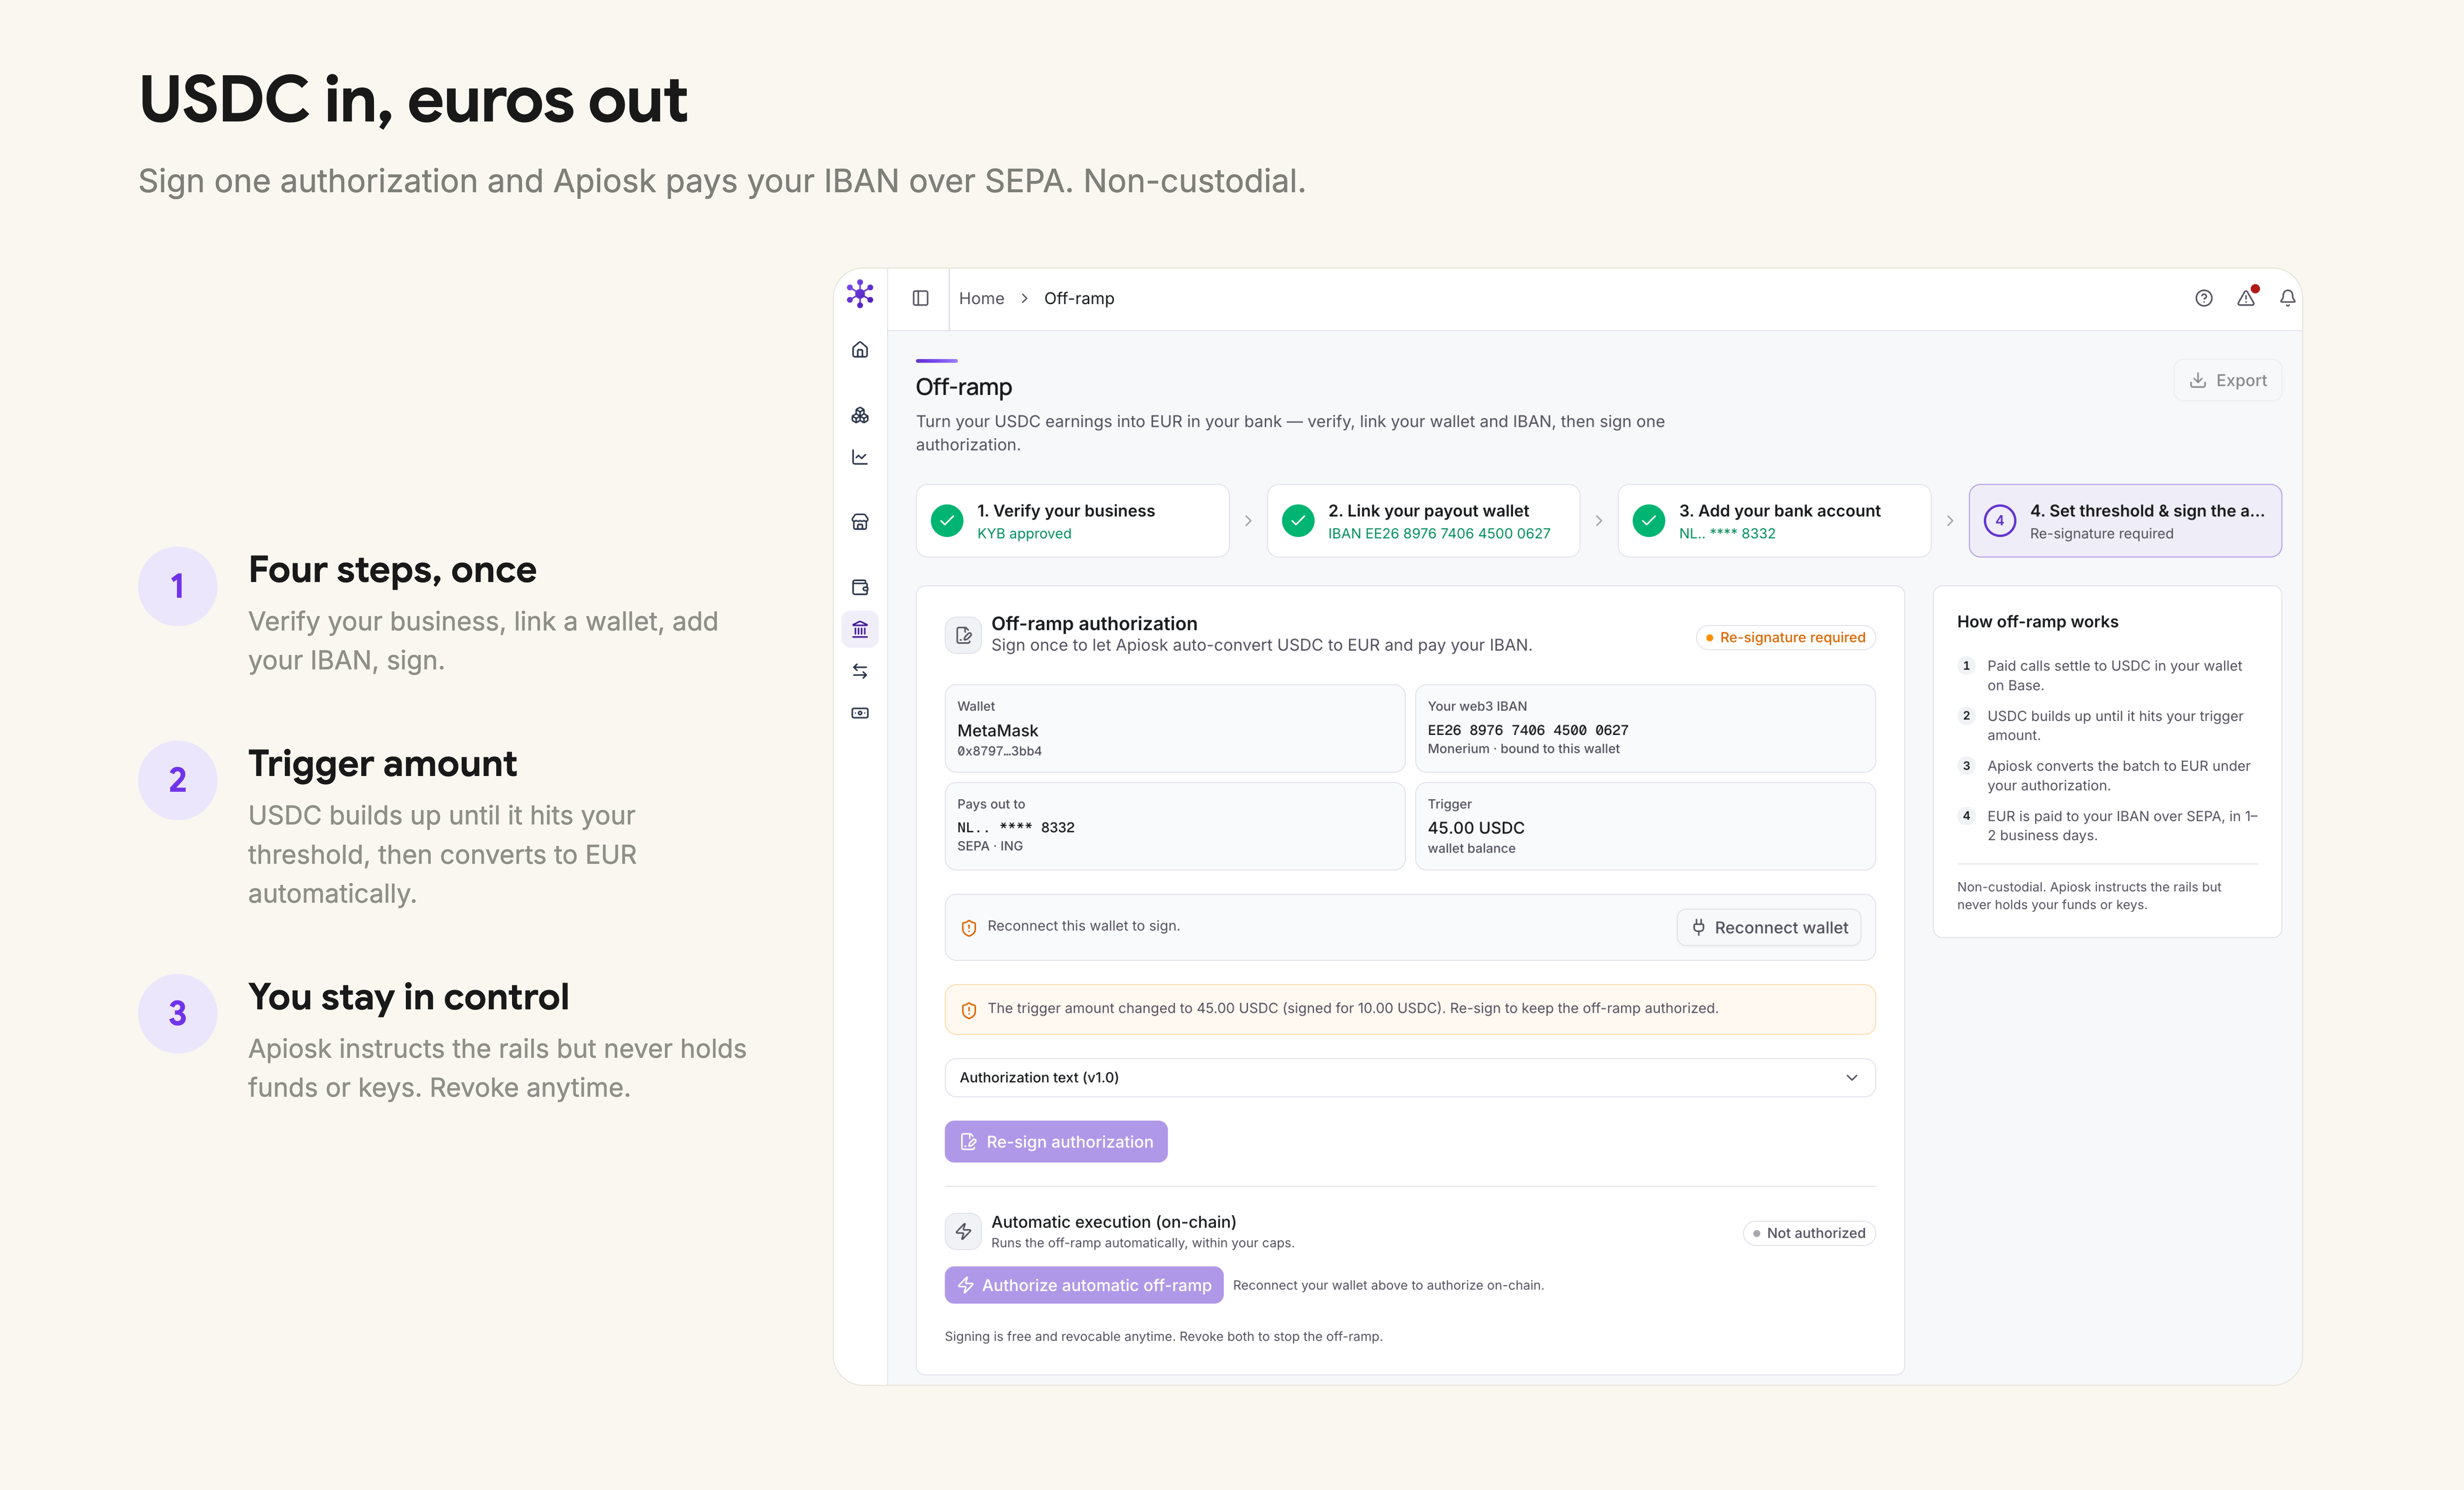Toggle the sidebar panel icon
Screen dimensions: 2464x1490
(921, 298)
